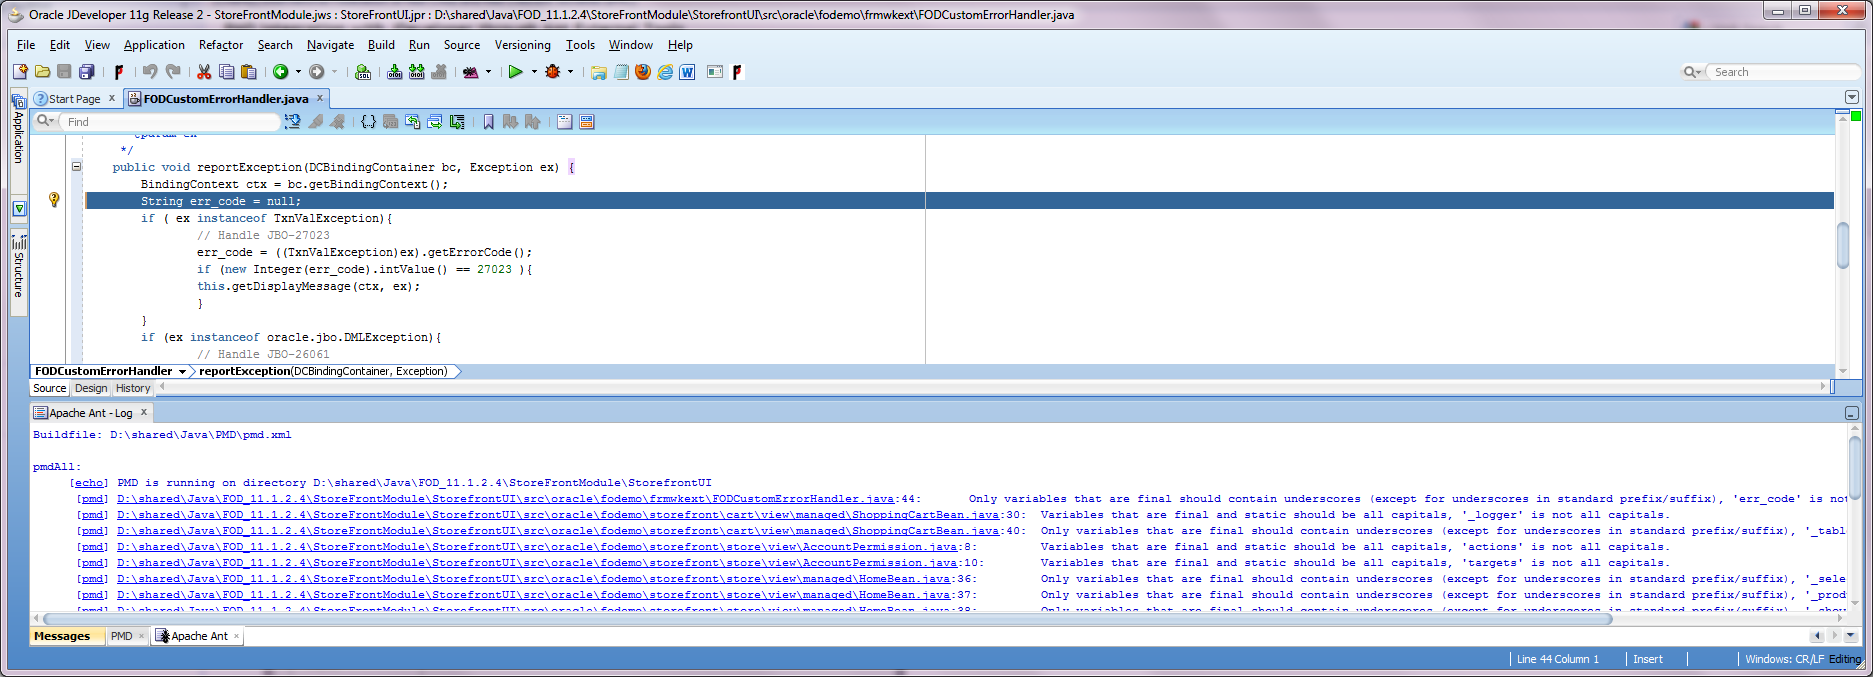Click the Open folder toolbar icon
1873x677 pixels.
pyautogui.click(x=42, y=72)
